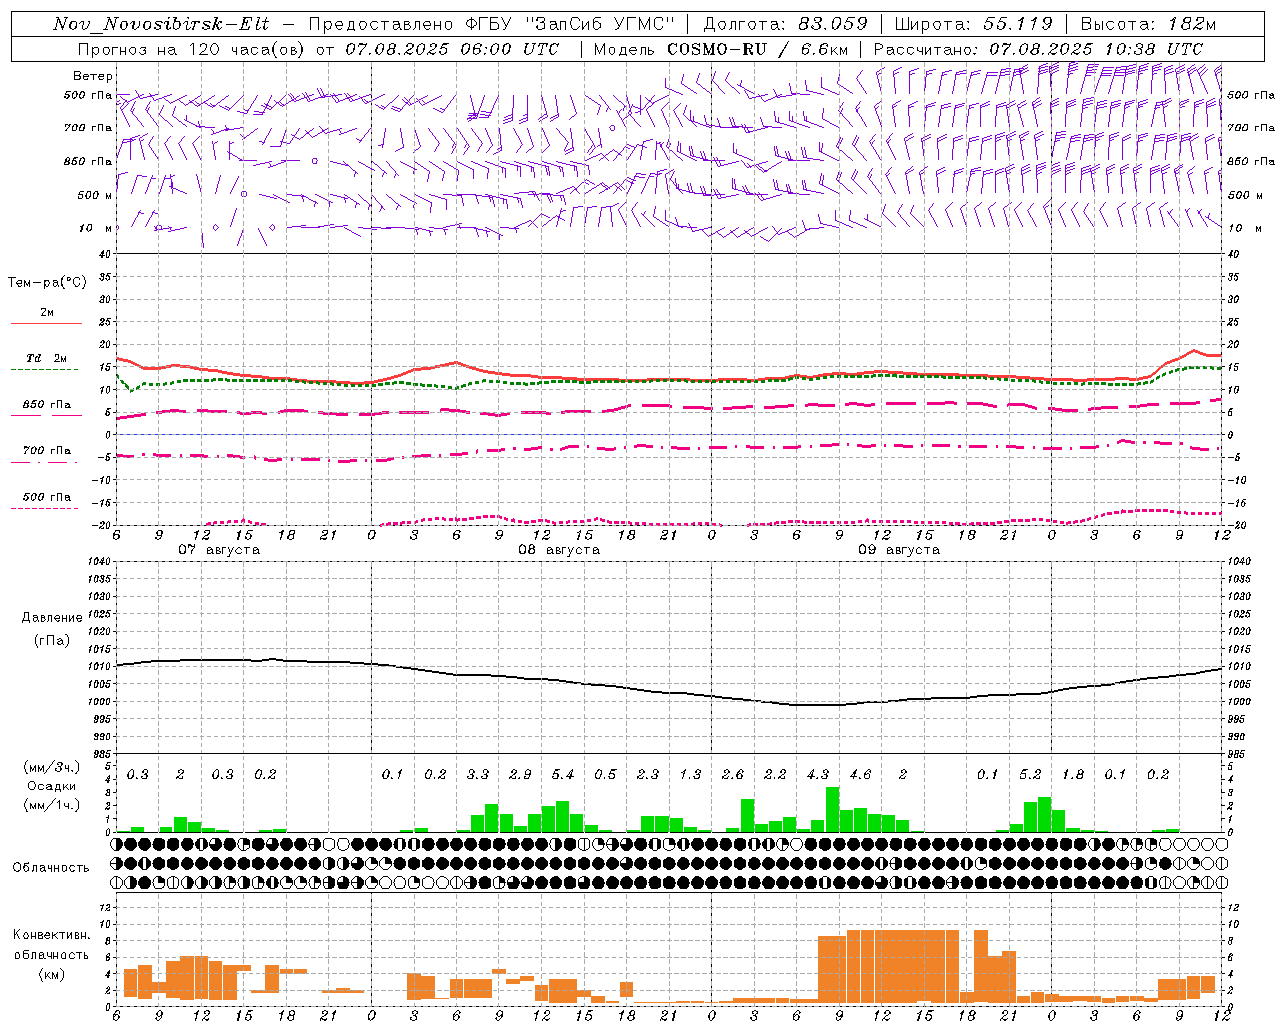Click the "08 августа" date label
The image size is (1280, 1024).
pos(559,550)
